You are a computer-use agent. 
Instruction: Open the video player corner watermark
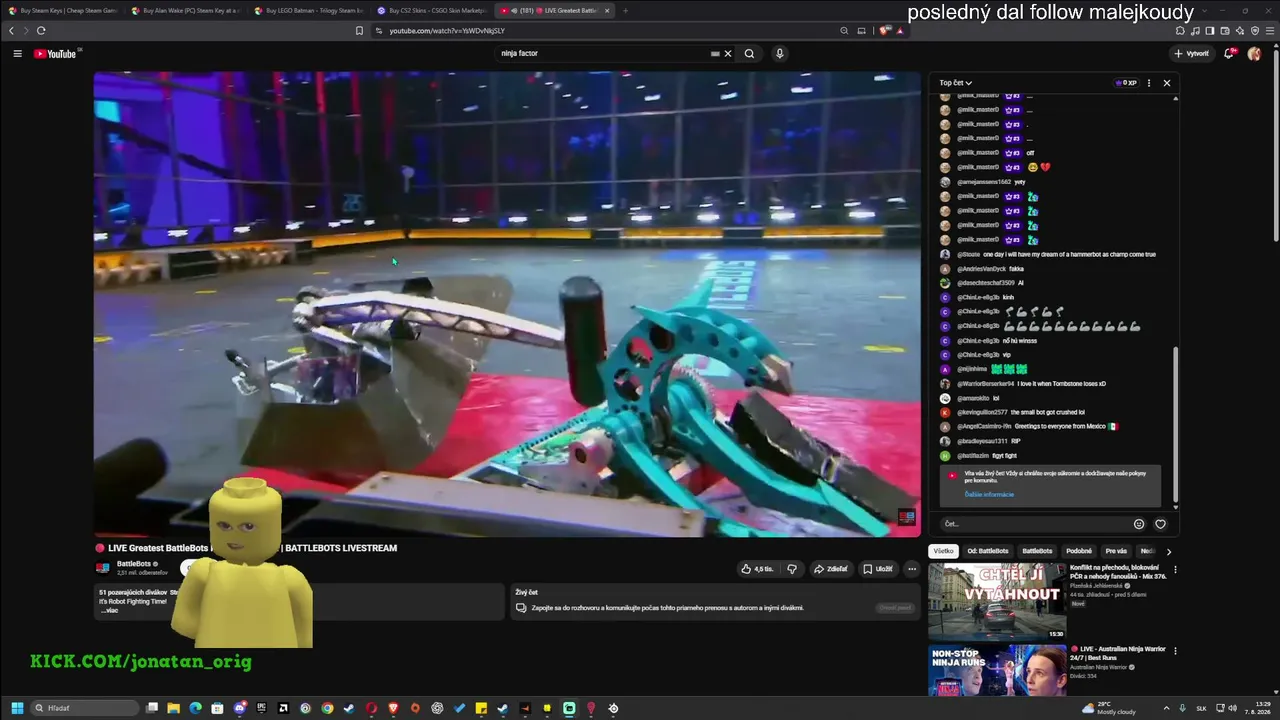[906, 517]
